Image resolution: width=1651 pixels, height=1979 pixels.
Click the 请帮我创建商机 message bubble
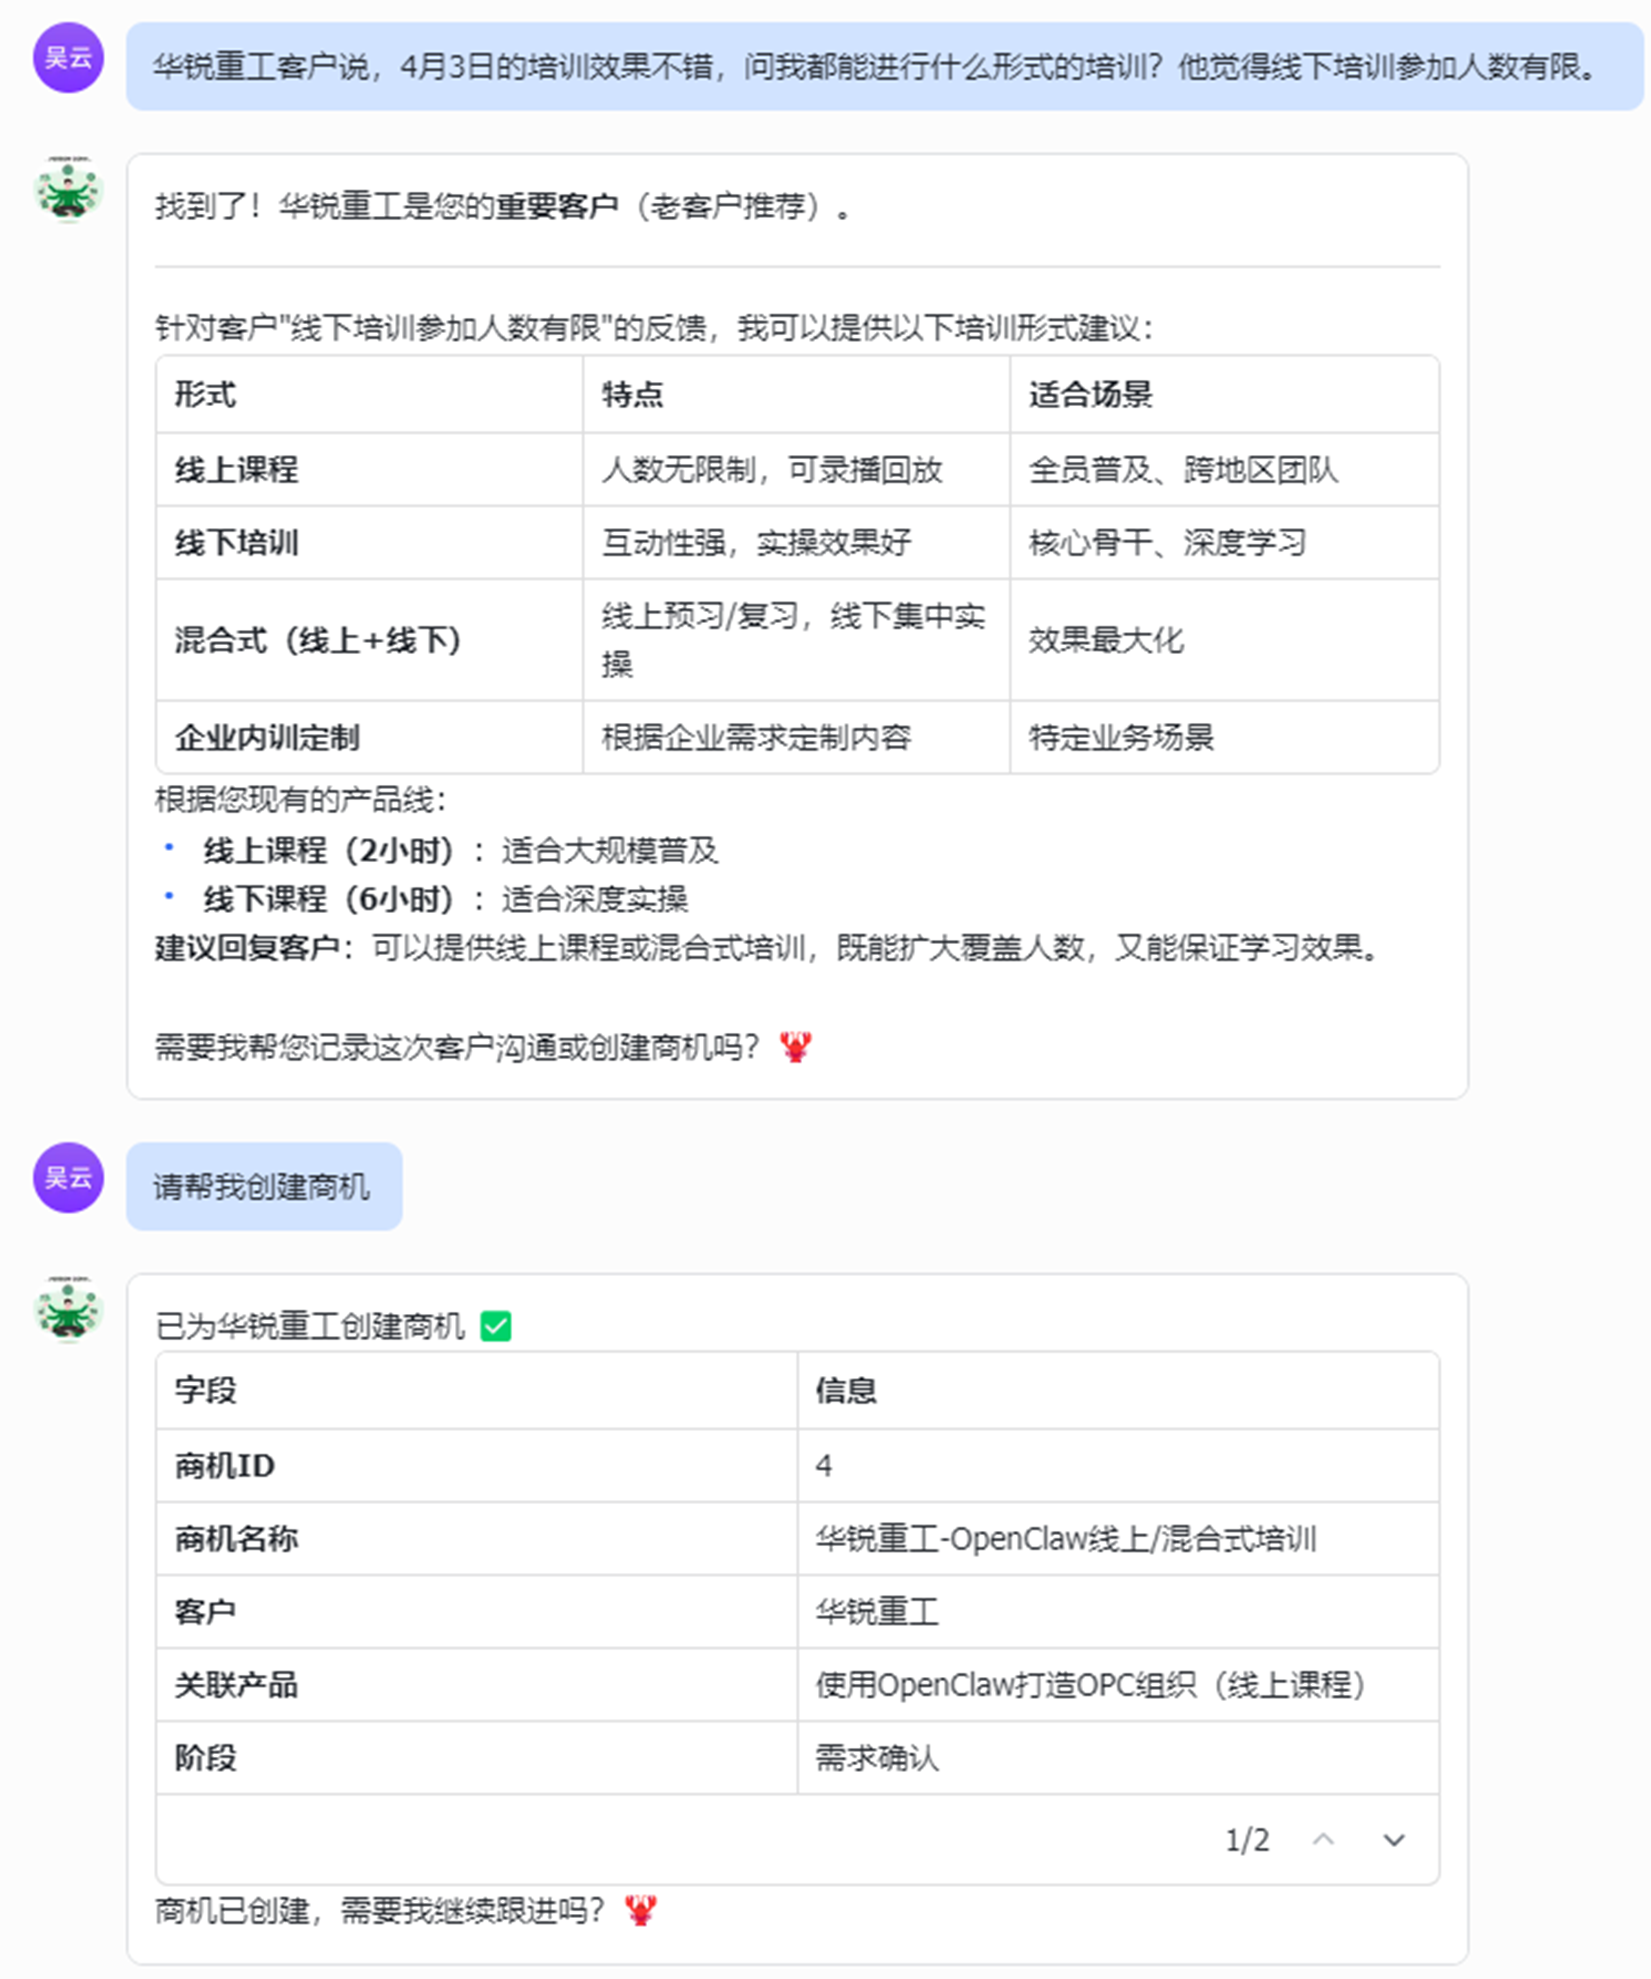click(263, 1186)
